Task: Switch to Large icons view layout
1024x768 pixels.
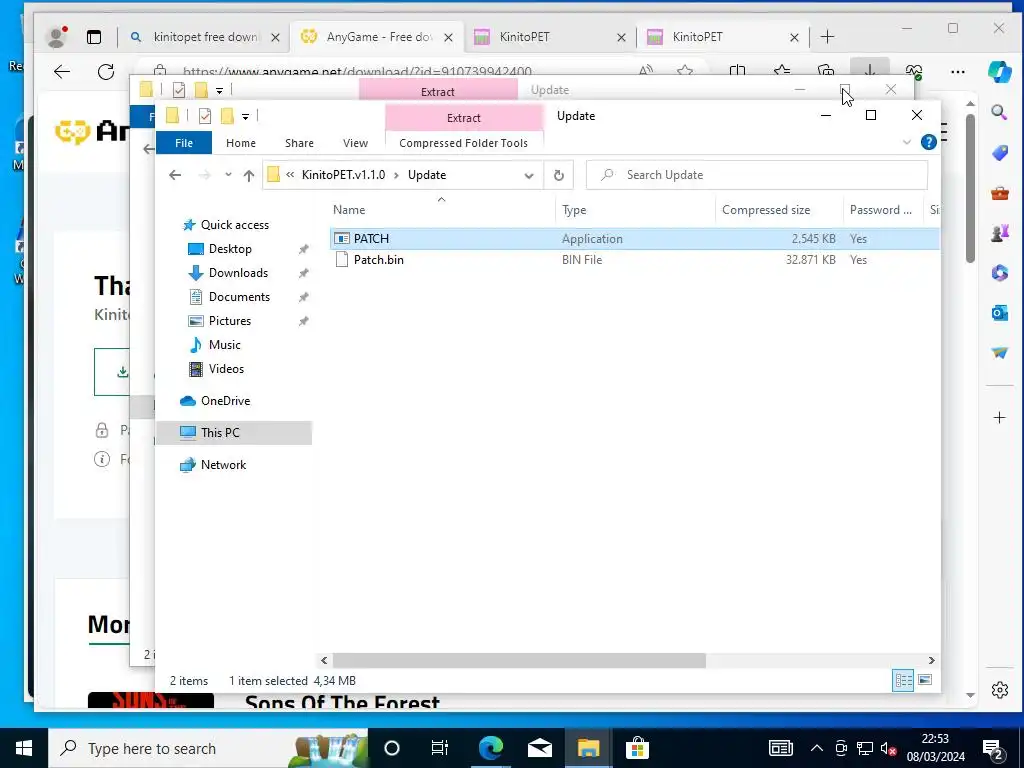Action: 925,680
